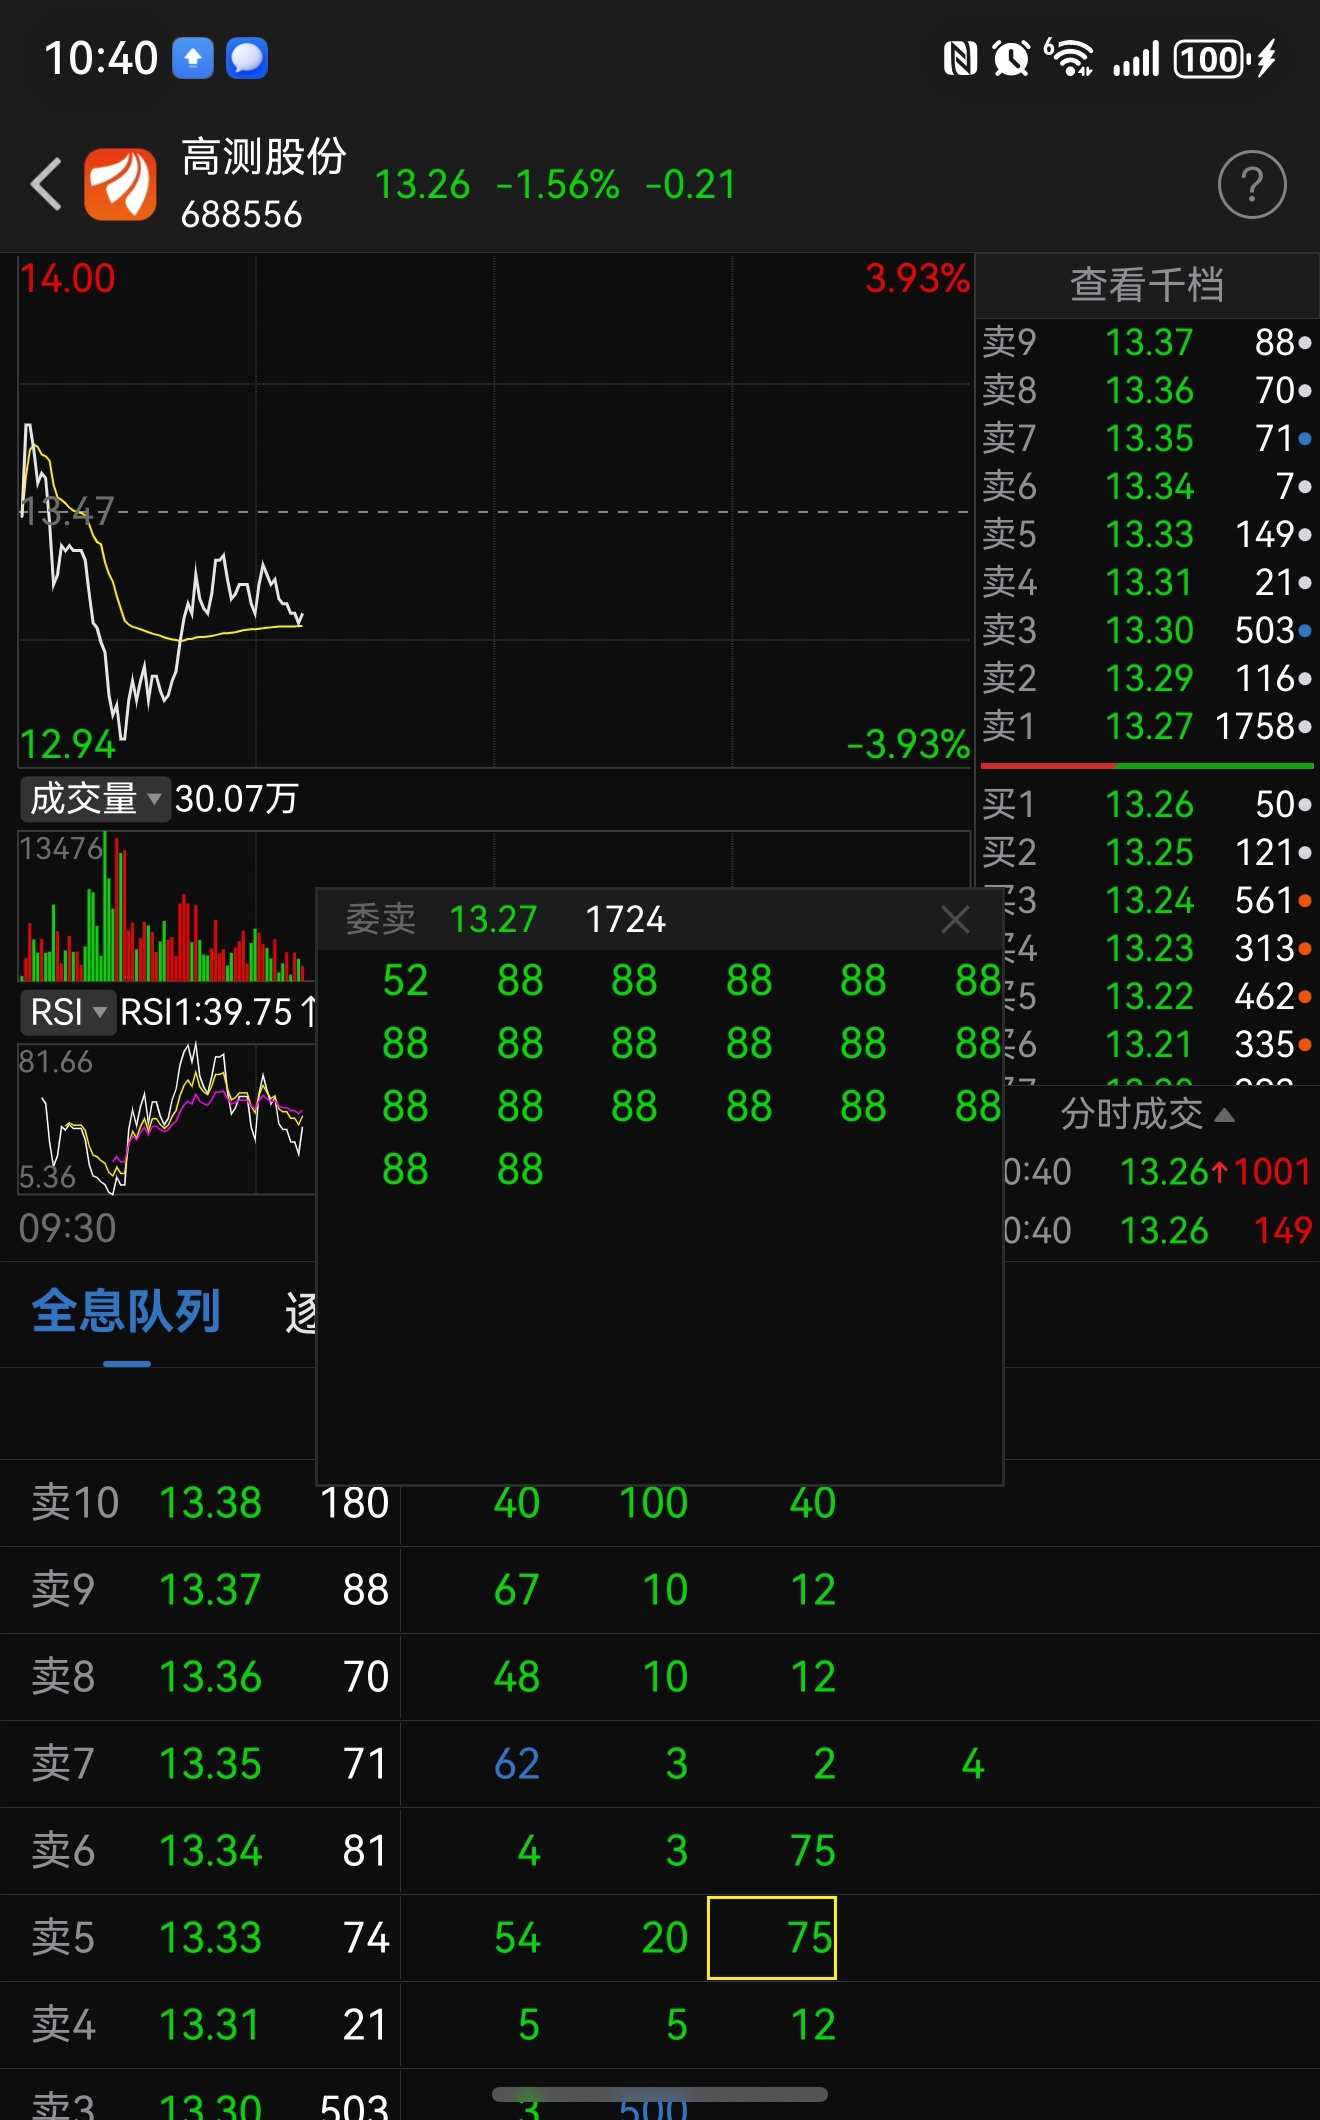
Task: Select 买1 price 13.26 in order book
Action: coord(1149,805)
